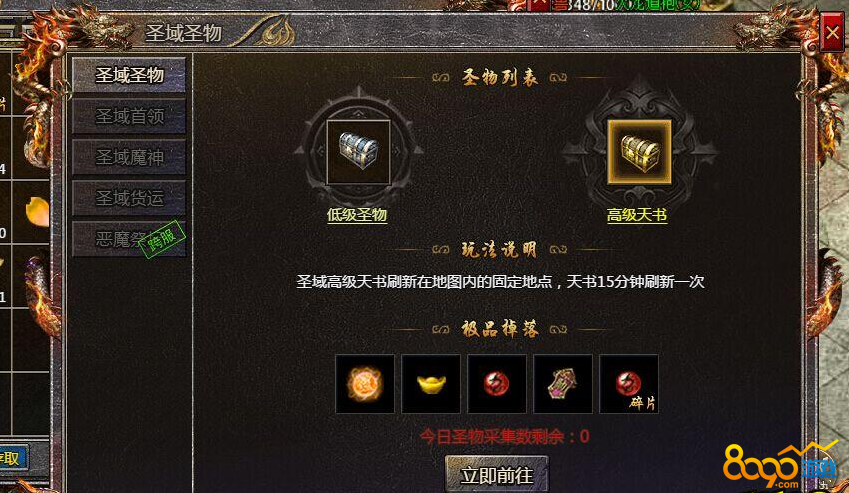Screen dimensions: 849x493
Task: Switch to the 圣域魔神 tab
Action: tap(129, 157)
